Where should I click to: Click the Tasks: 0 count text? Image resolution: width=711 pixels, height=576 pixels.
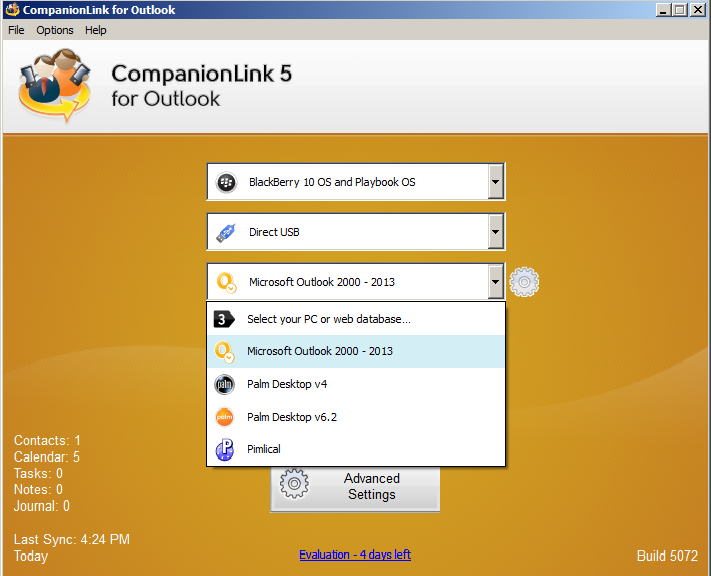[38, 473]
